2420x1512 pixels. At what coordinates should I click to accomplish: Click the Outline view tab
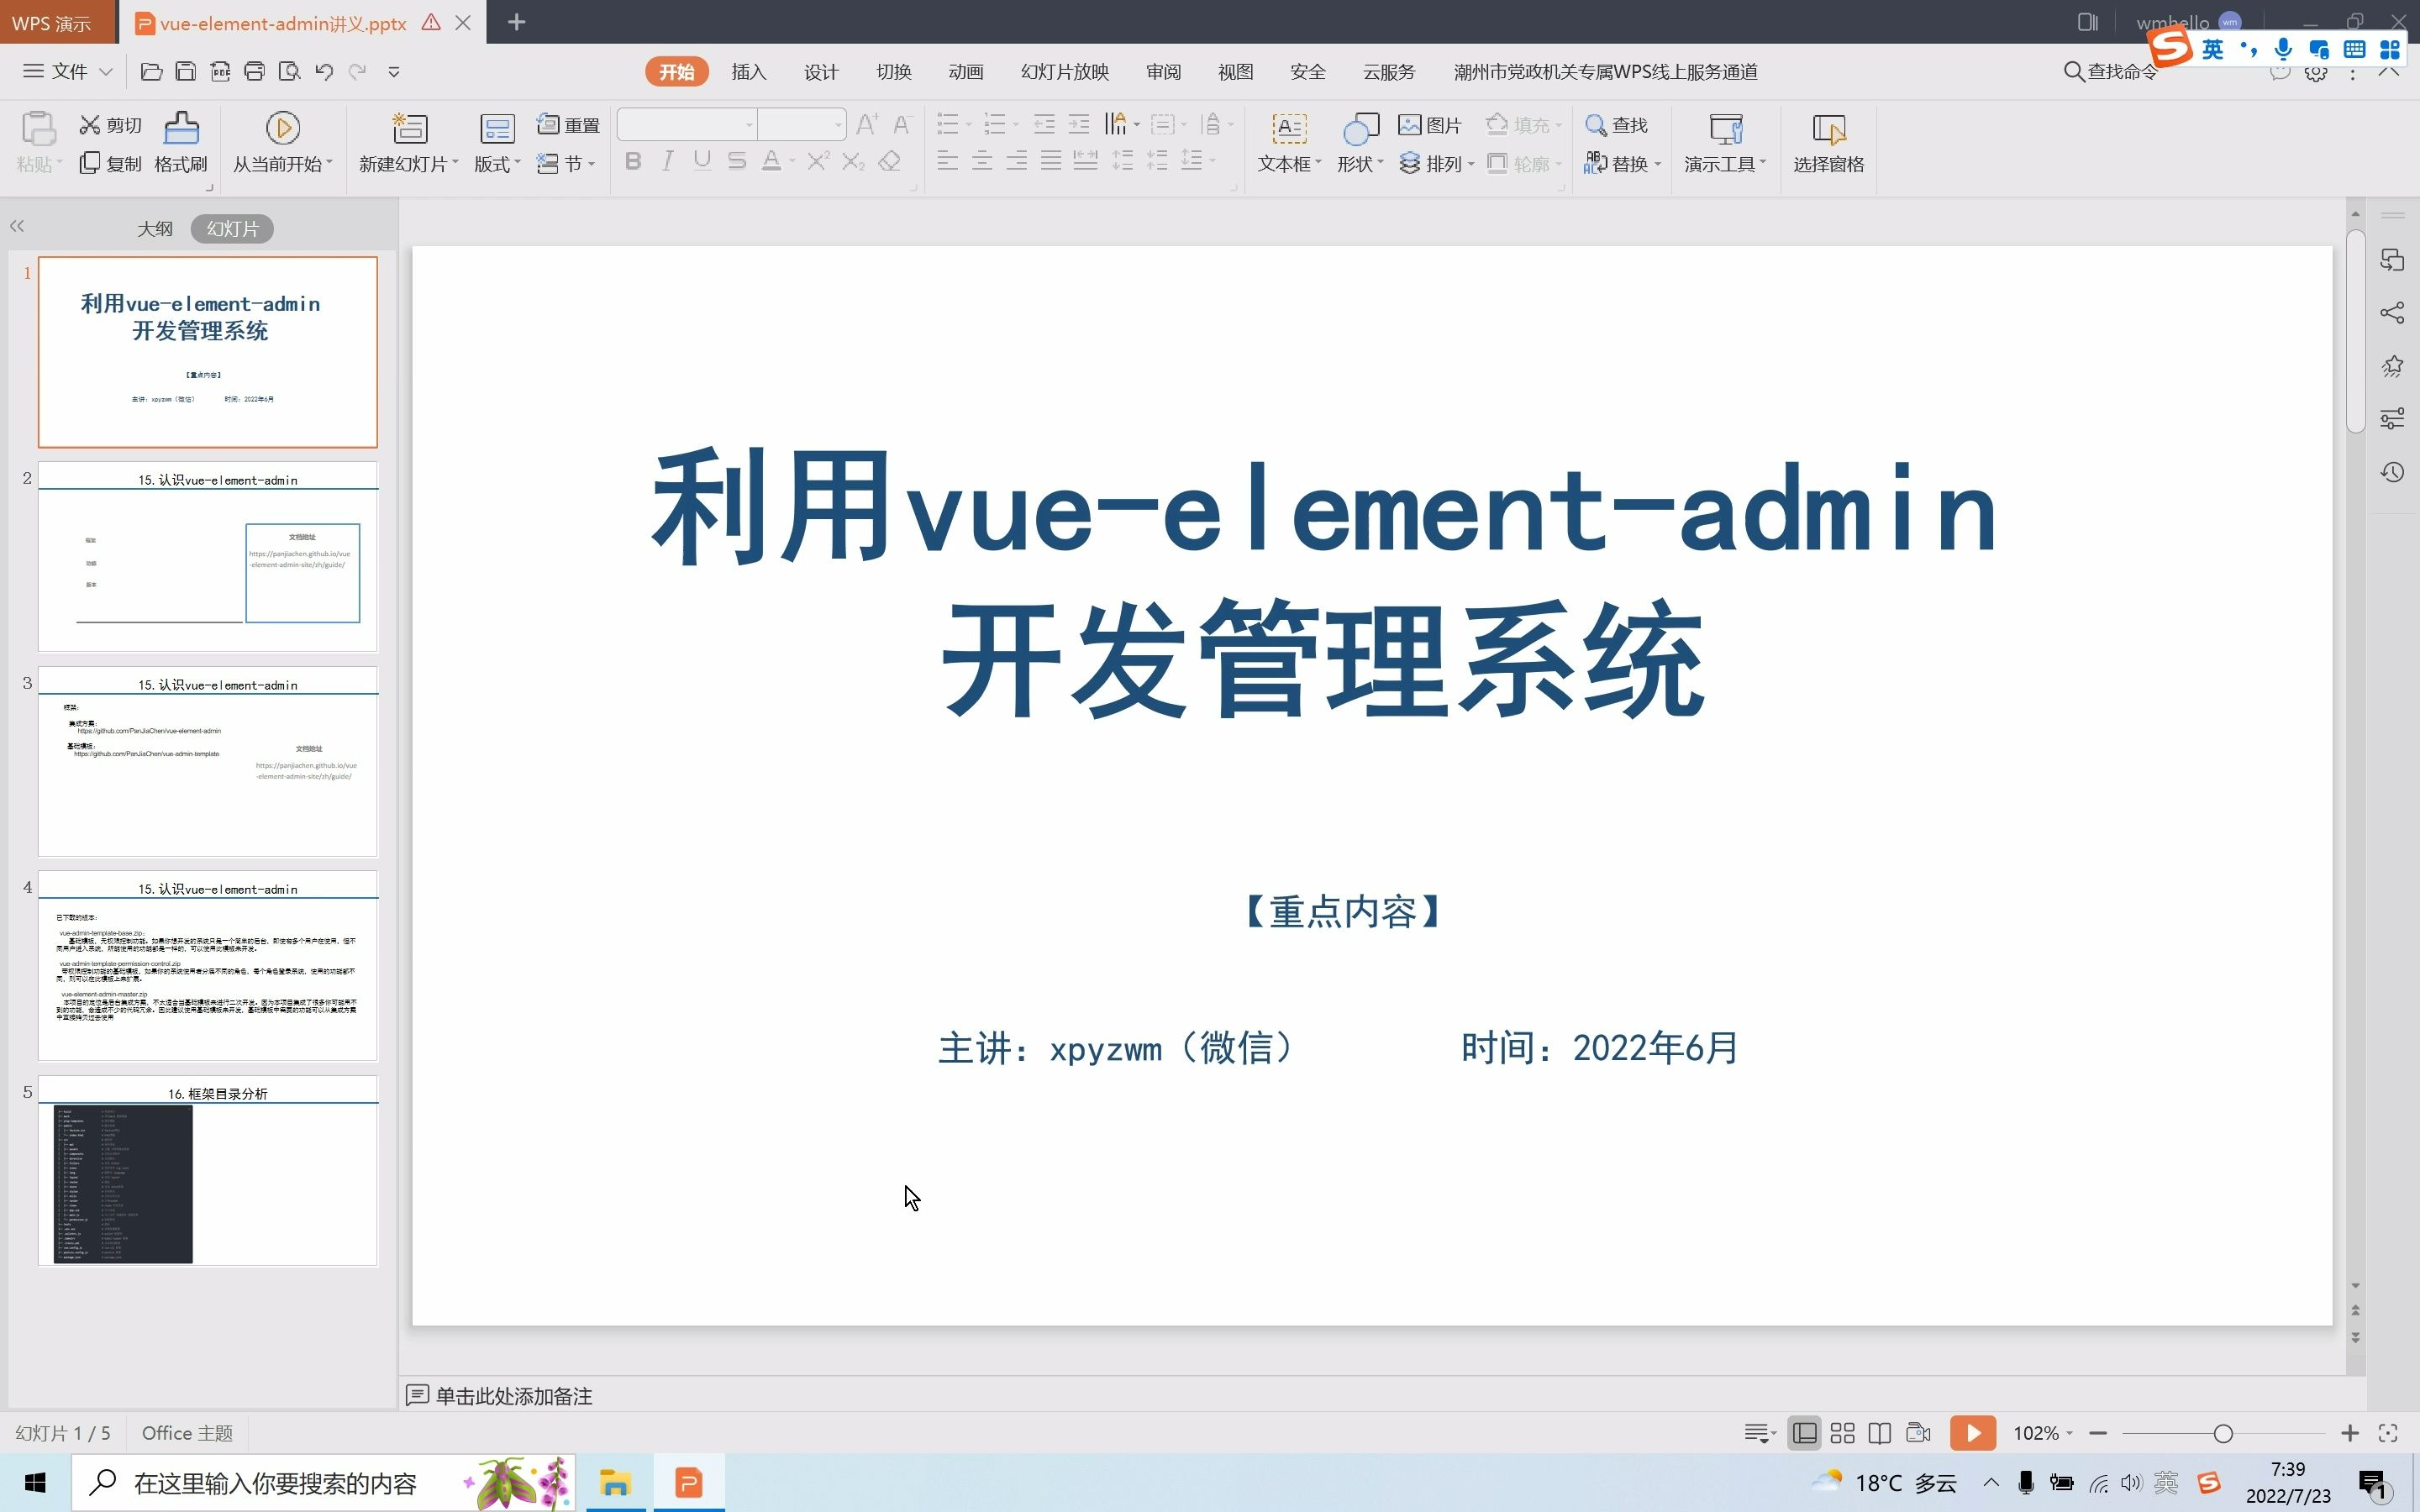coord(155,227)
